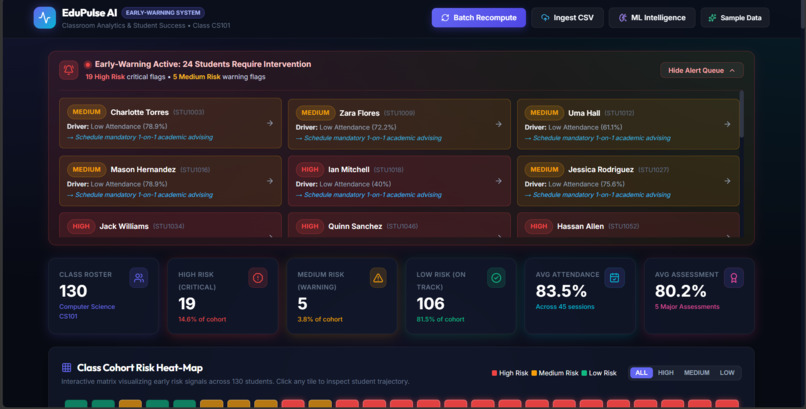Click the Medium Risk warning triangle icon
This screenshot has height=409, width=806.
click(x=378, y=278)
